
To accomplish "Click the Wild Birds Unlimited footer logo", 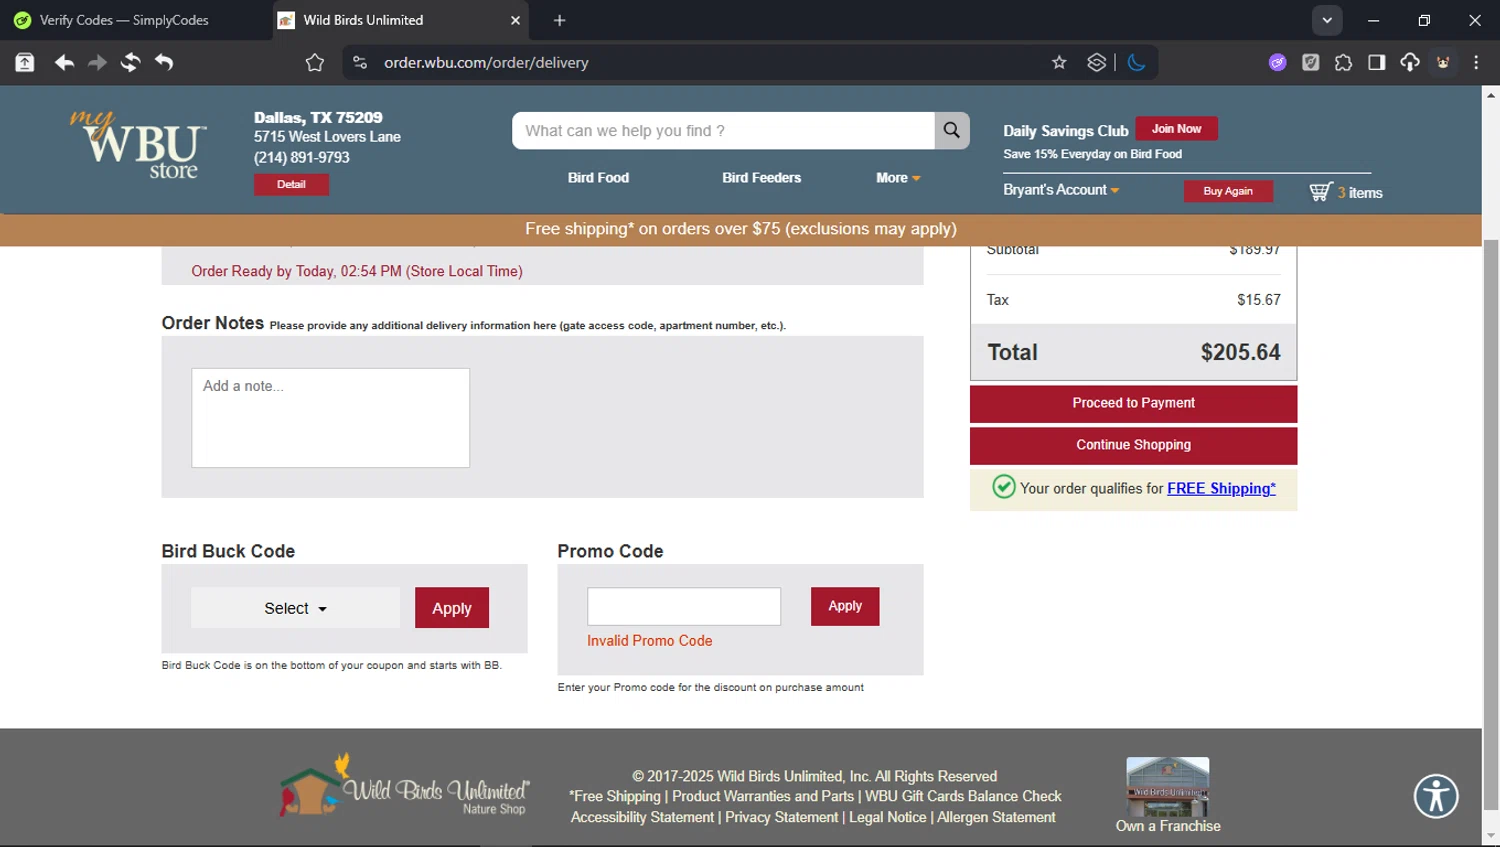I will [x=405, y=785].
